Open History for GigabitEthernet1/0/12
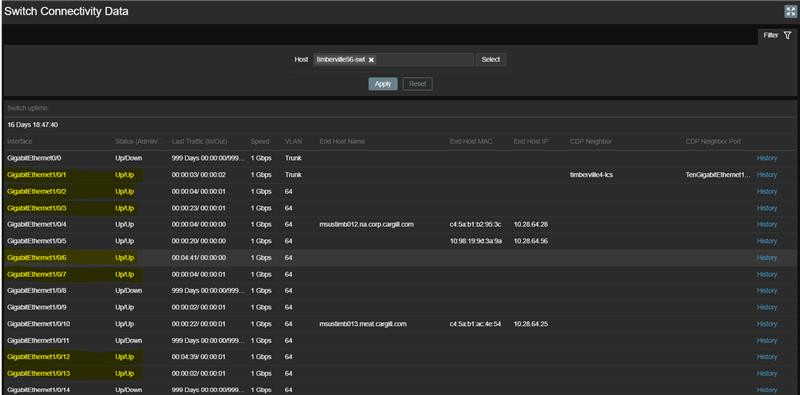 767,357
